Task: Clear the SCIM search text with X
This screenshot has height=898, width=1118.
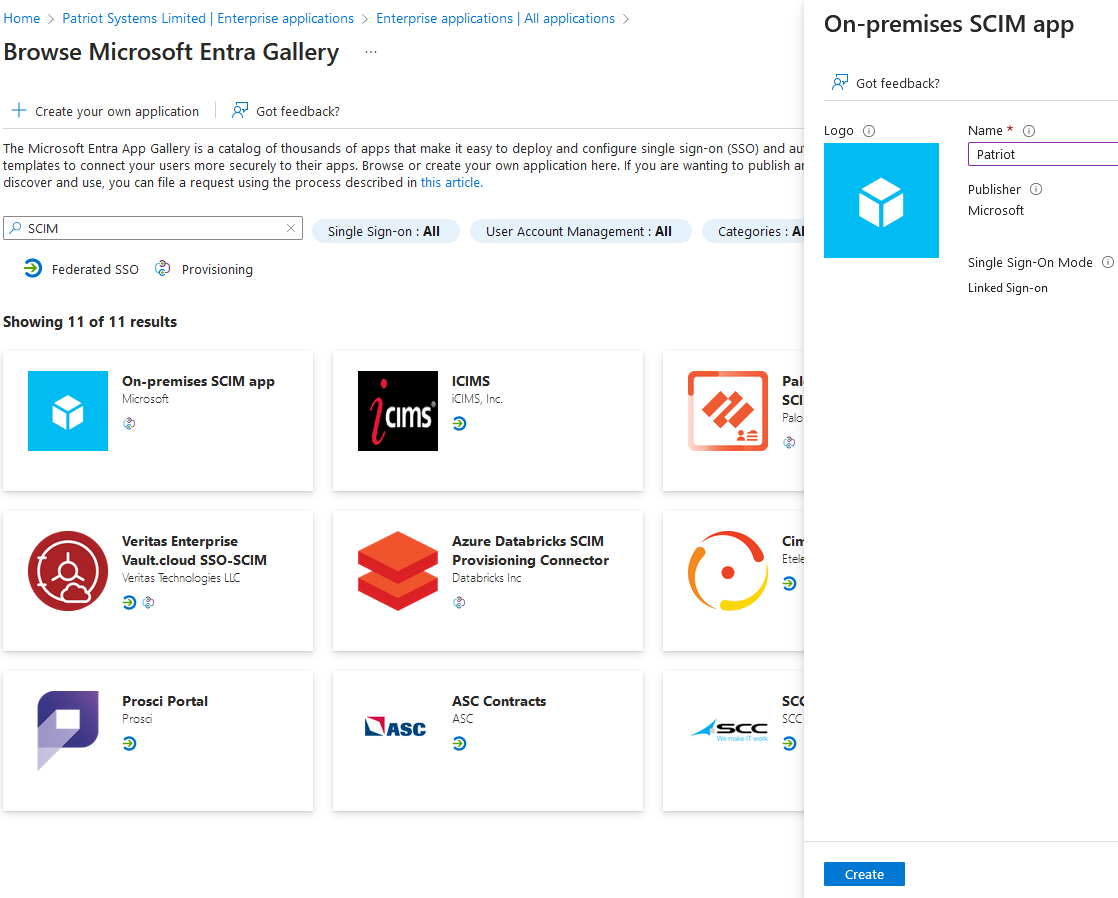Action: [x=291, y=228]
